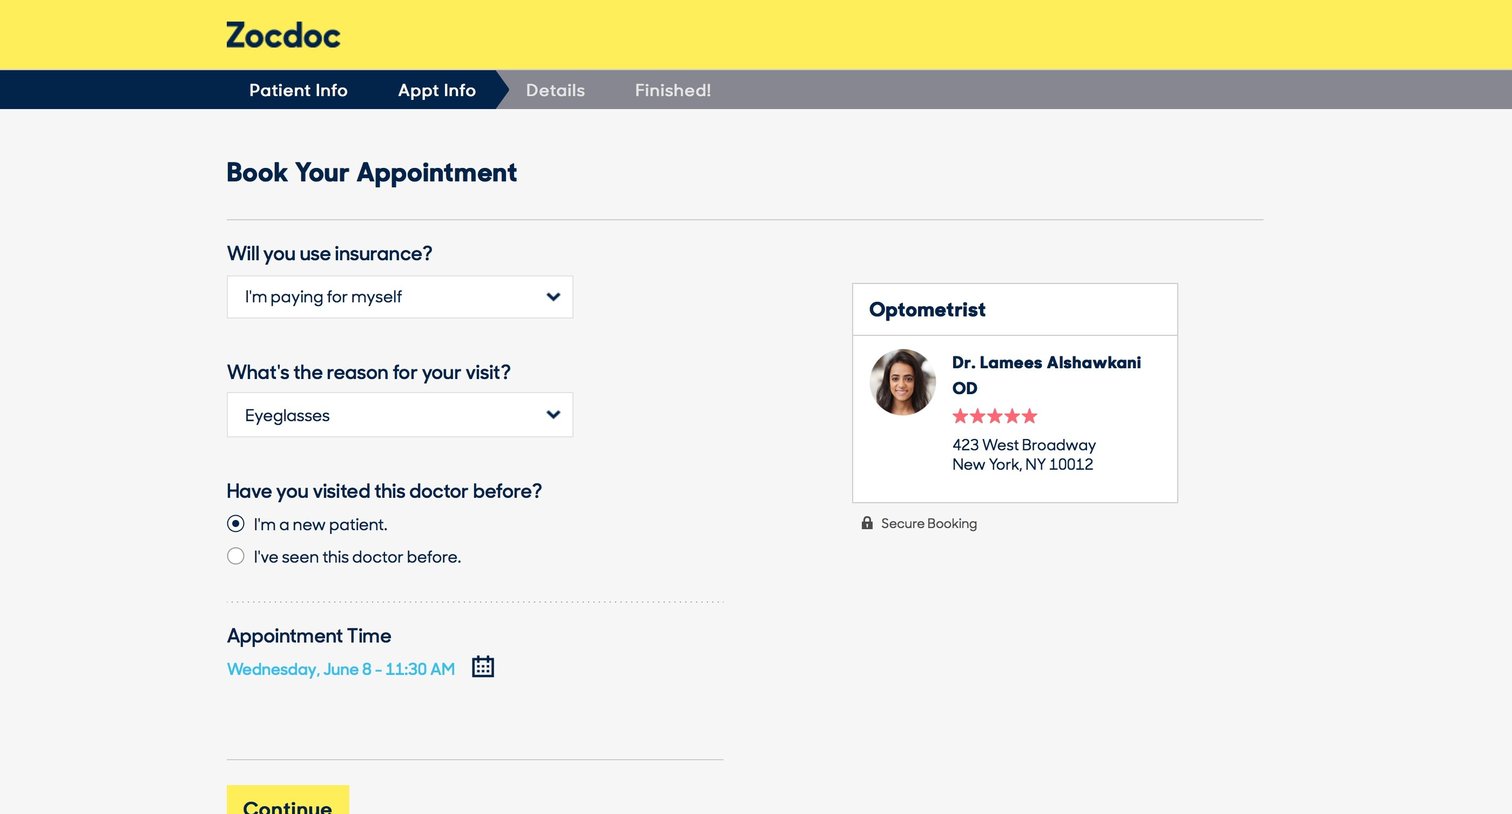1512x814 pixels.
Task: Go to the Appt Info step
Action: click(437, 90)
